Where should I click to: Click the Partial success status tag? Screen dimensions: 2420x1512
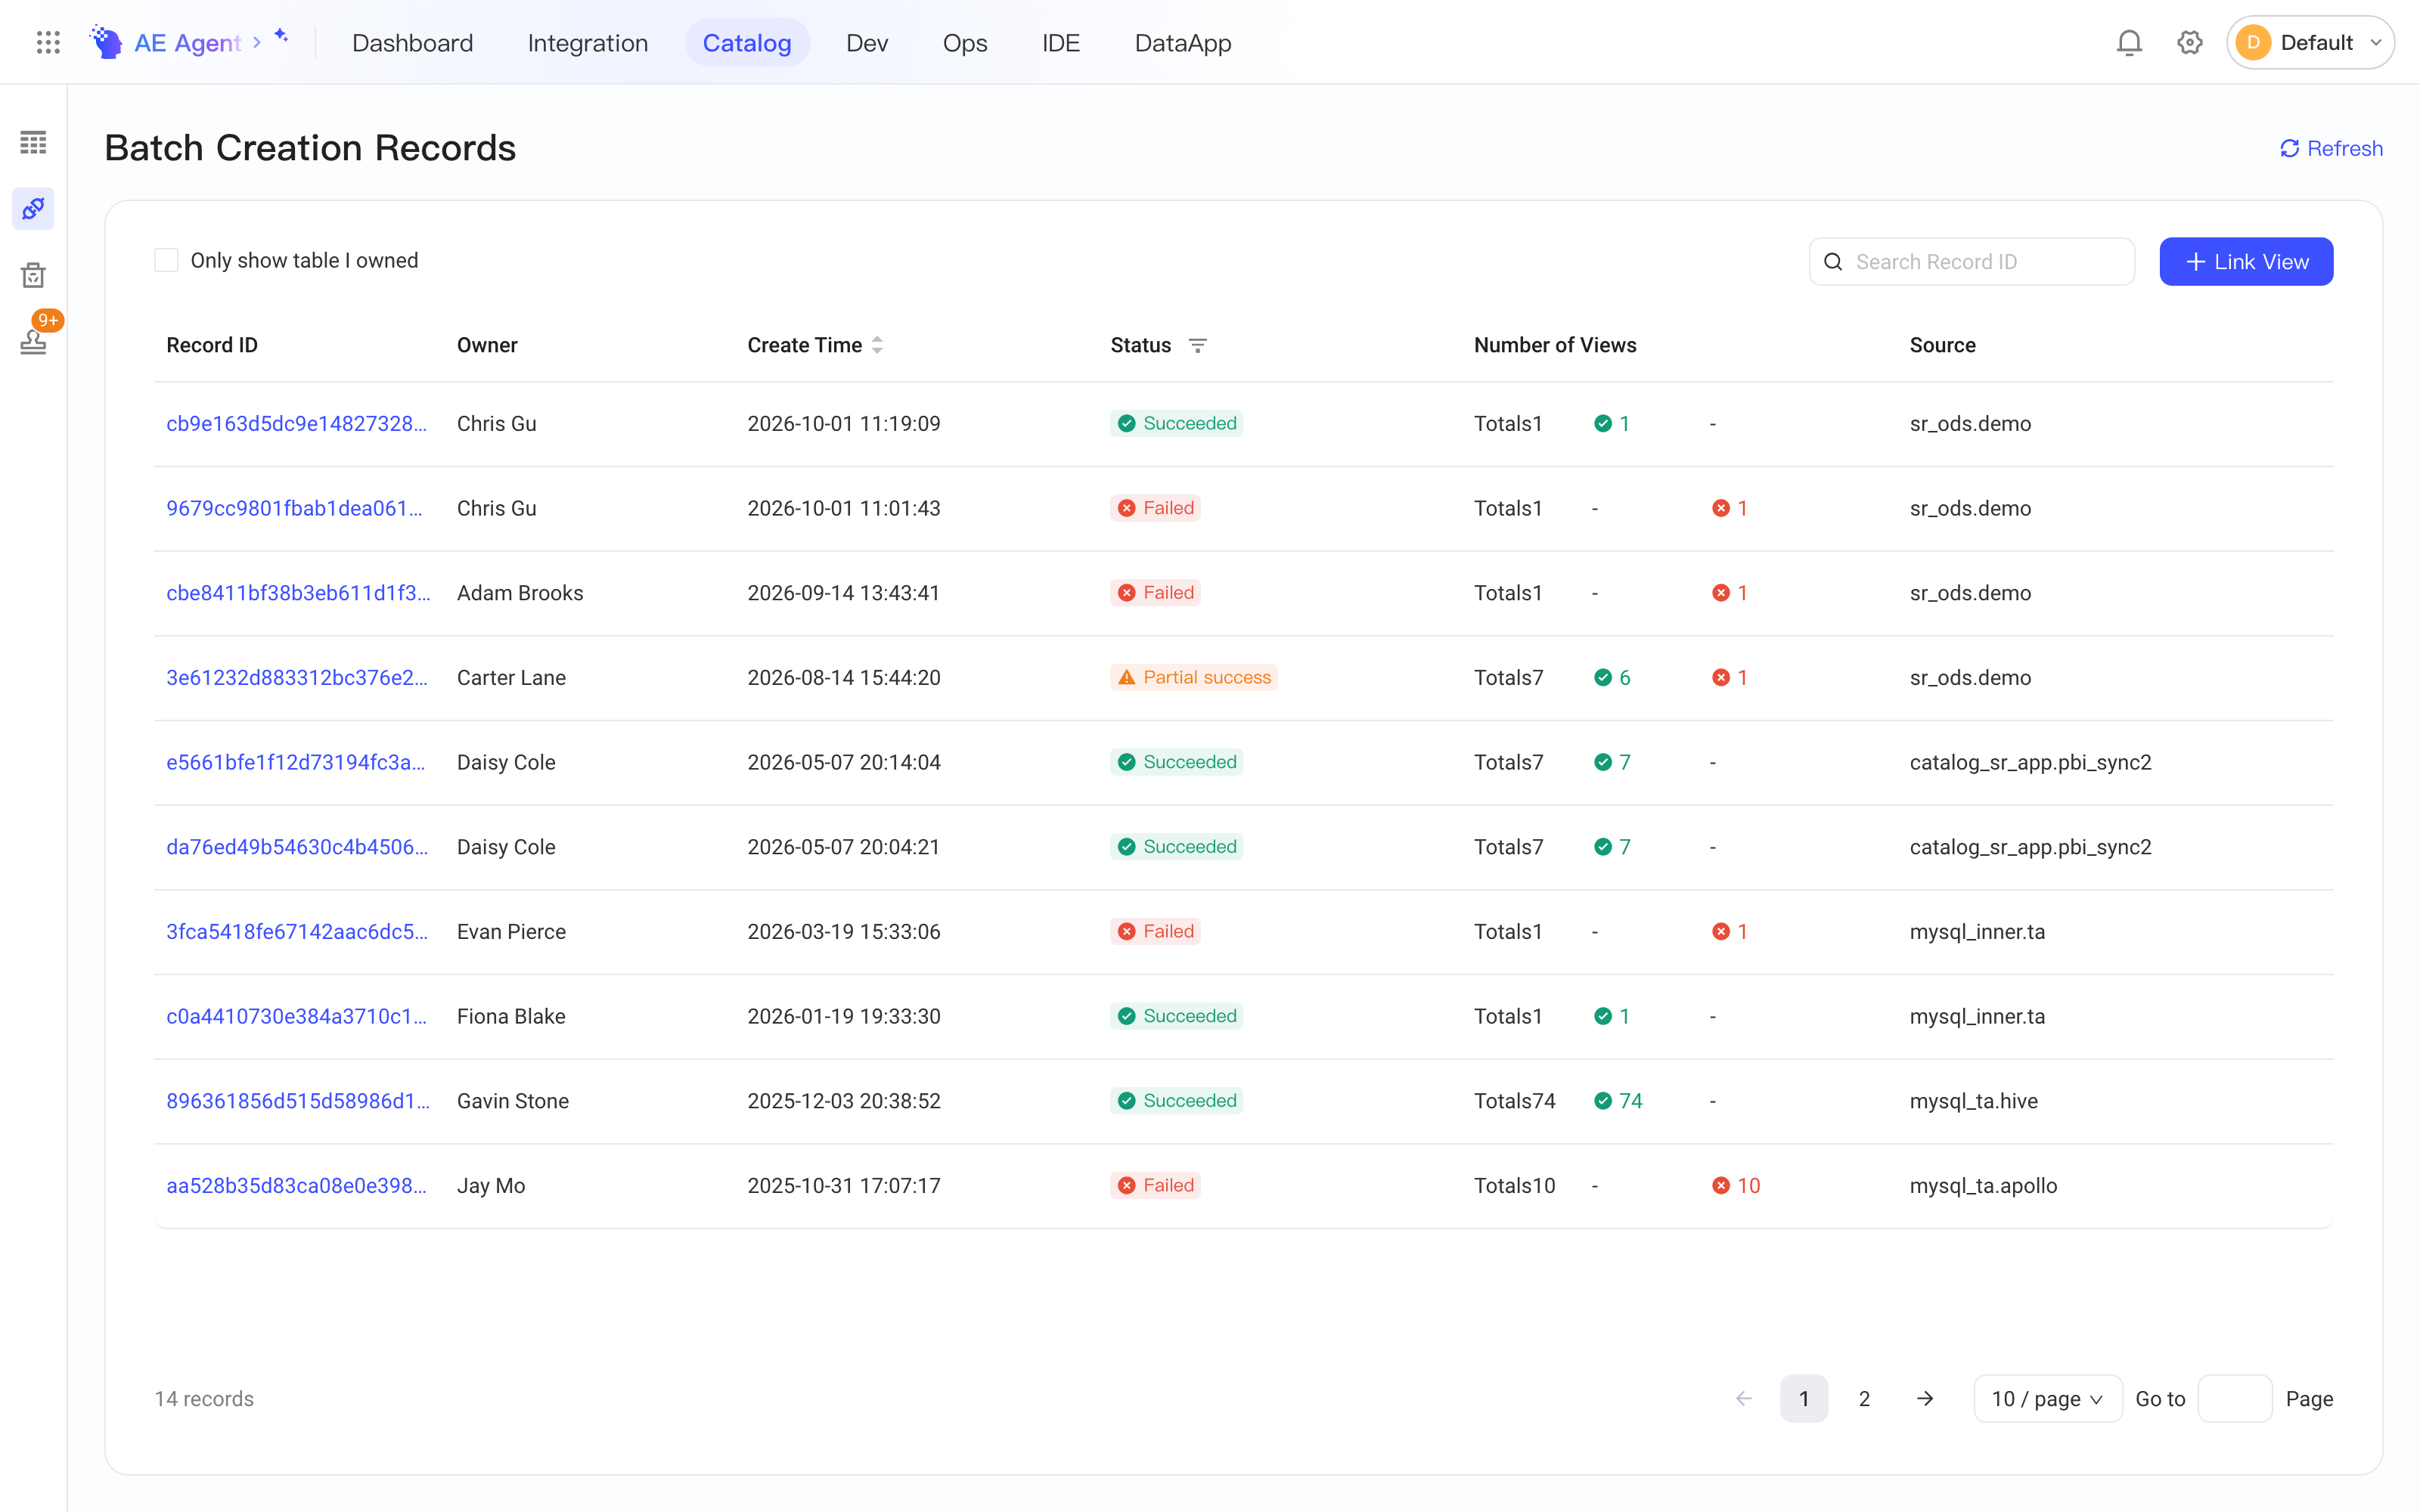coord(1193,677)
